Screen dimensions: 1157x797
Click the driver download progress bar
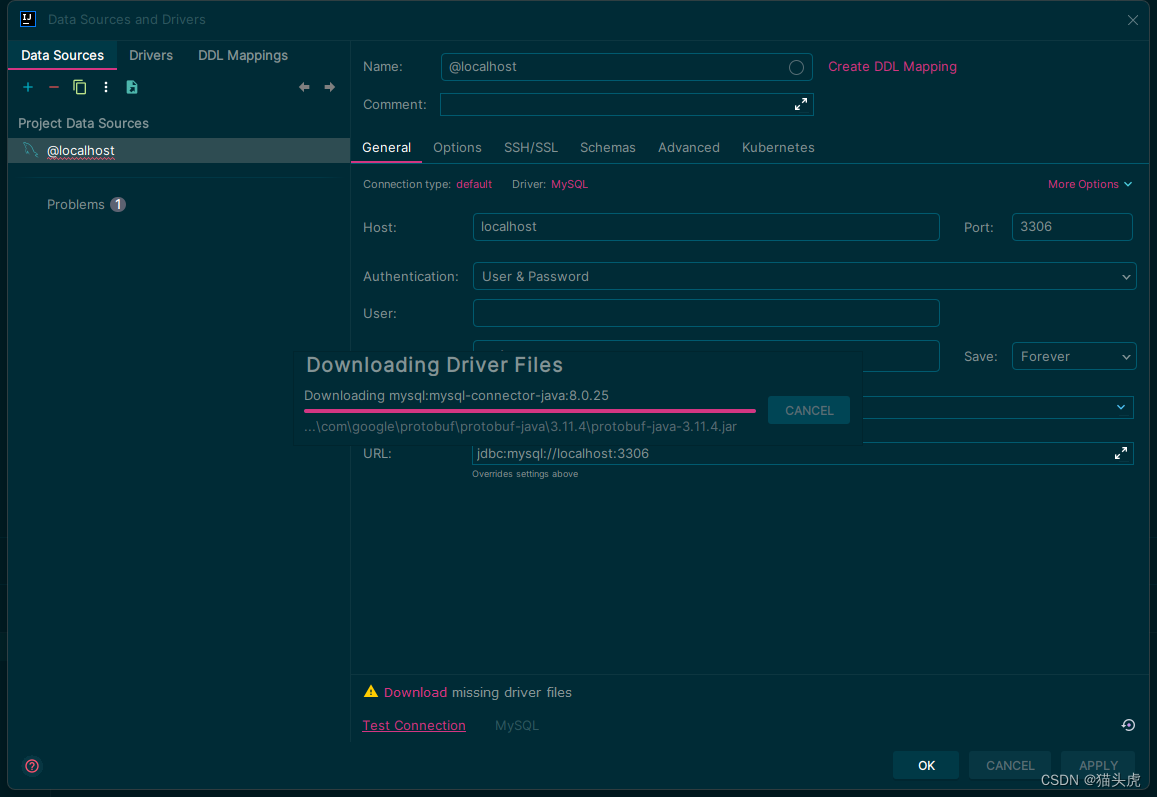pyautogui.click(x=530, y=412)
